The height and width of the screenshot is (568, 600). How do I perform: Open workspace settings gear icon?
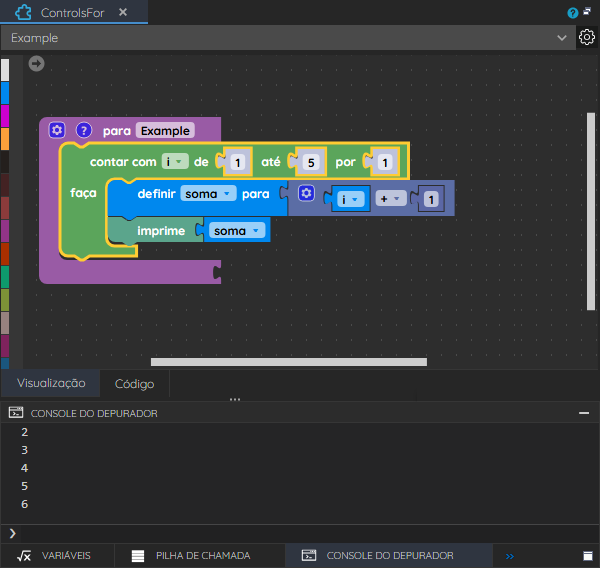587,37
